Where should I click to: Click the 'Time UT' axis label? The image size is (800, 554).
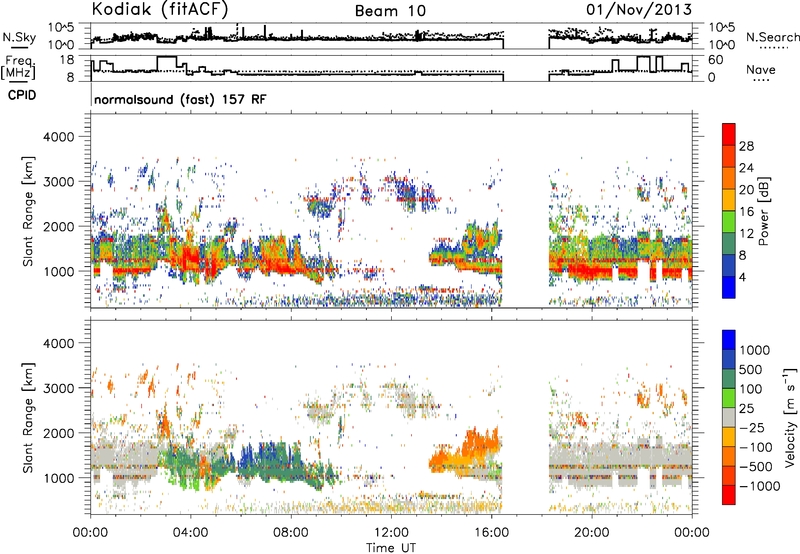391,548
